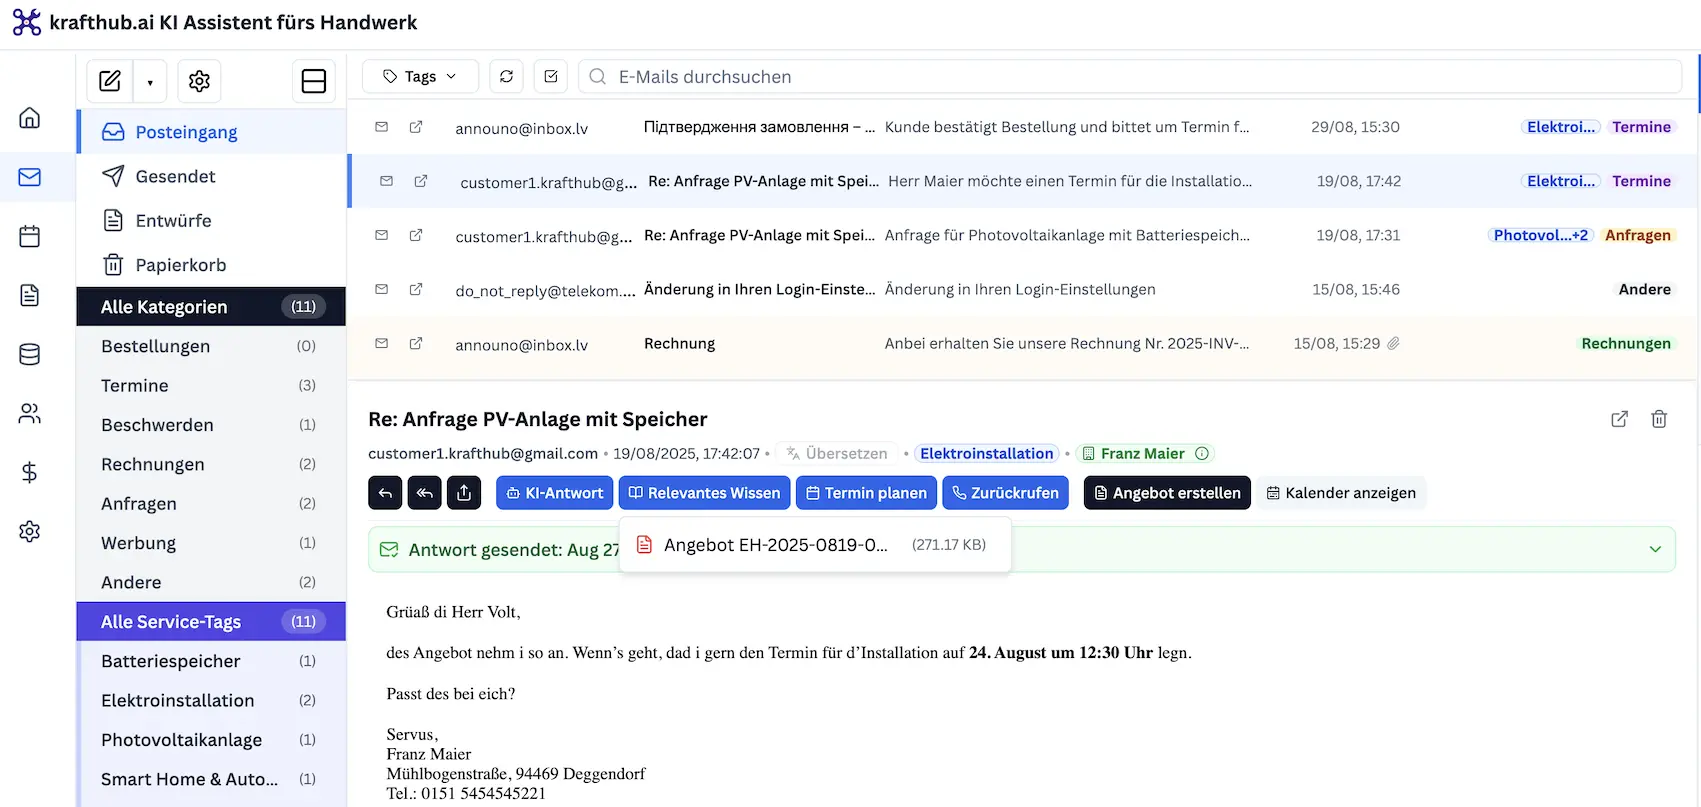1701x807 pixels.
Task: Click the share/forward upload icon button
Action: coord(464,493)
